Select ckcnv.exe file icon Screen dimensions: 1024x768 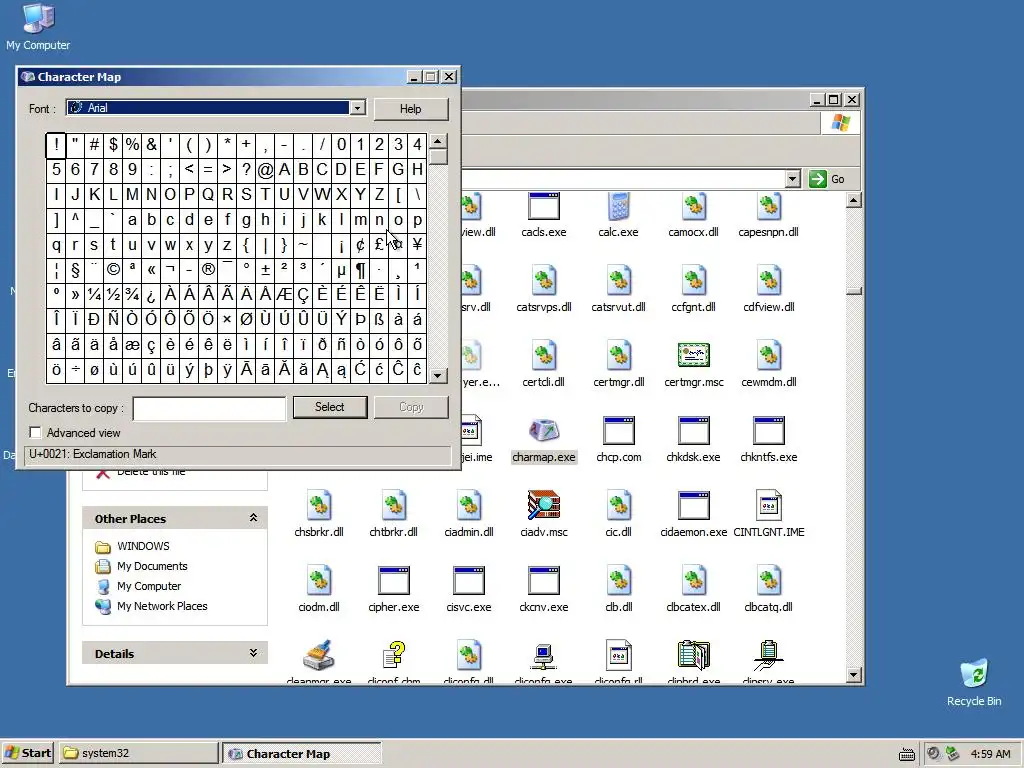tap(543, 581)
